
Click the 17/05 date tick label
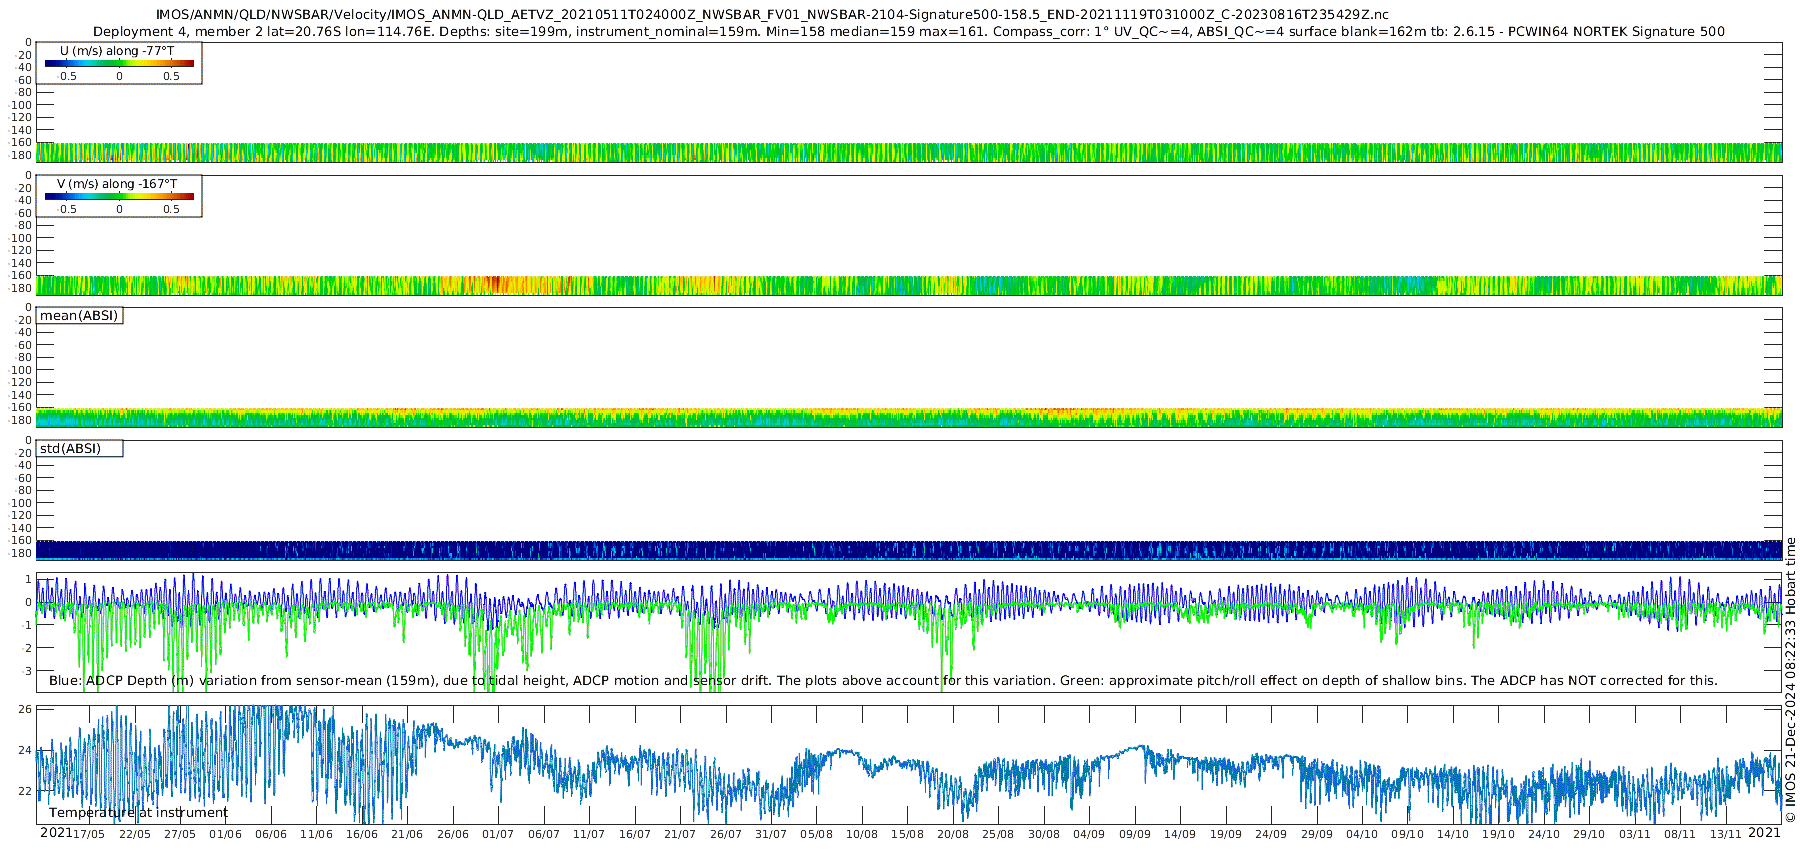click(89, 834)
